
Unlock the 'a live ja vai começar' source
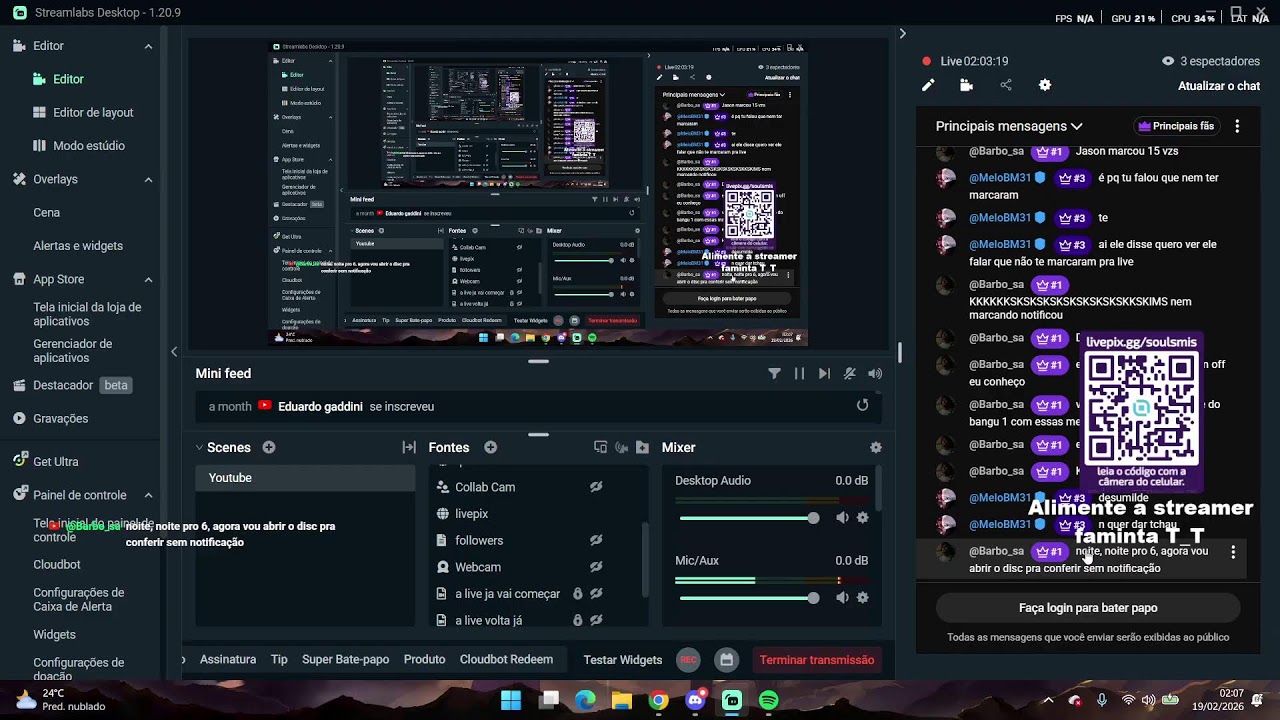(577, 593)
